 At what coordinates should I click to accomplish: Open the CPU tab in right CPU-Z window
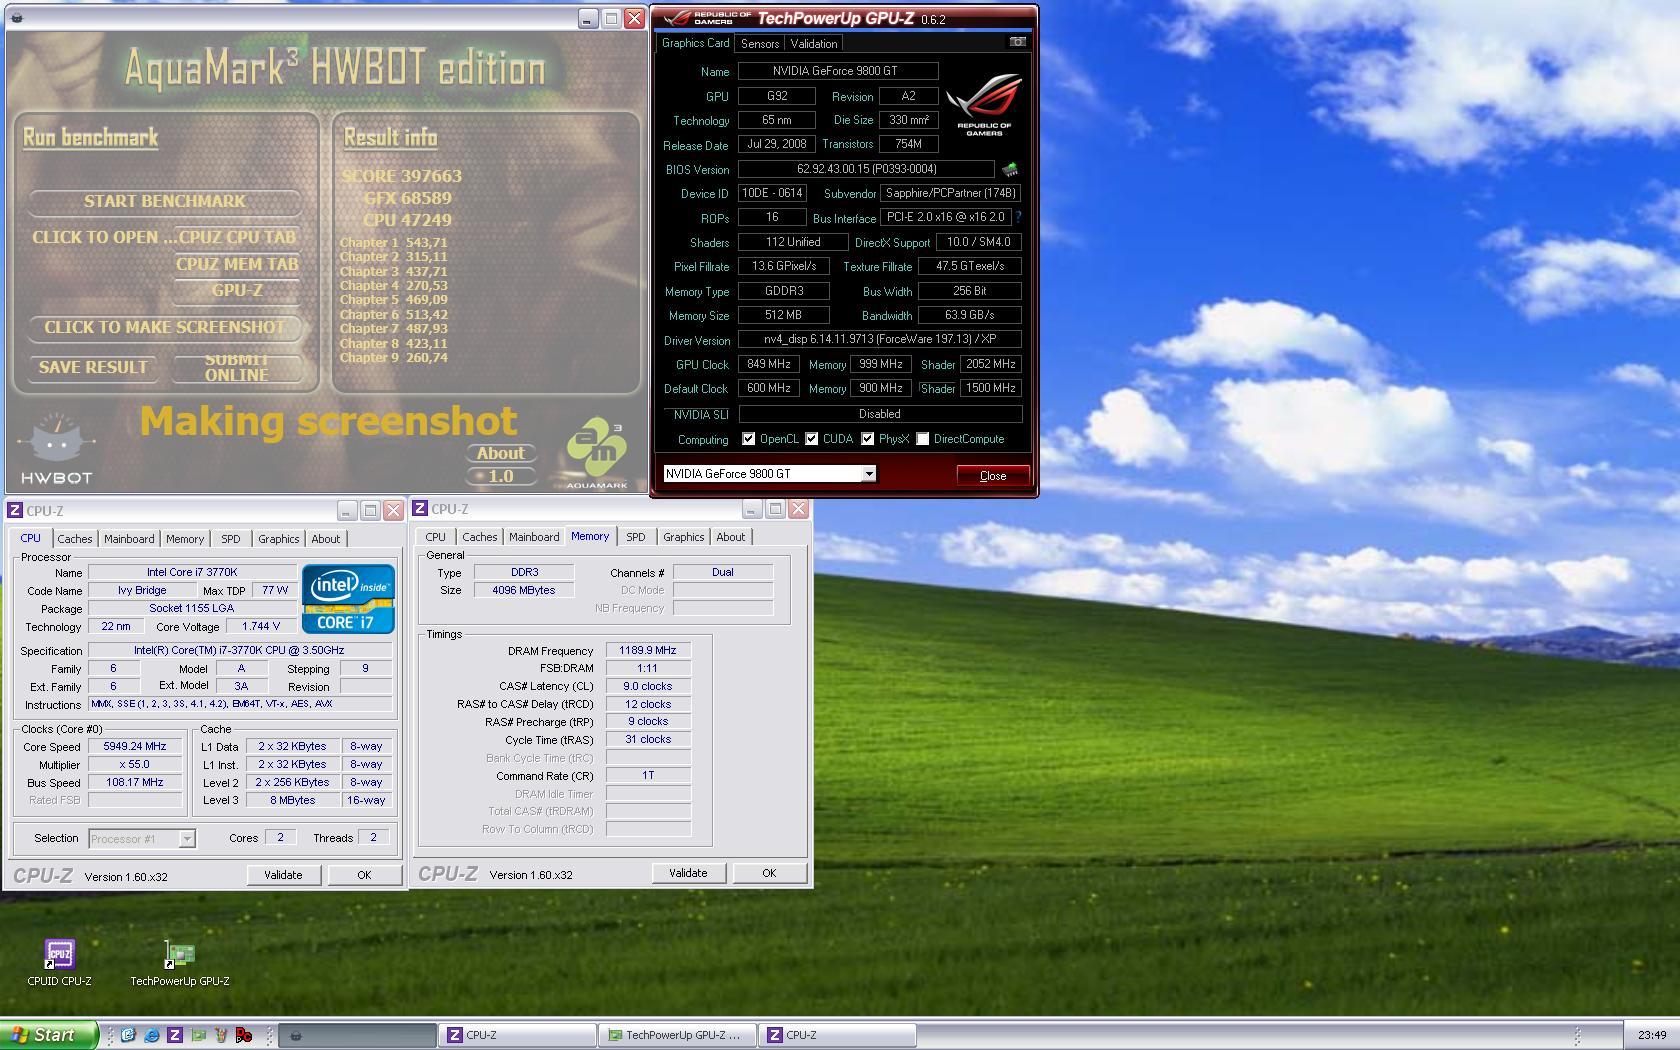[435, 537]
